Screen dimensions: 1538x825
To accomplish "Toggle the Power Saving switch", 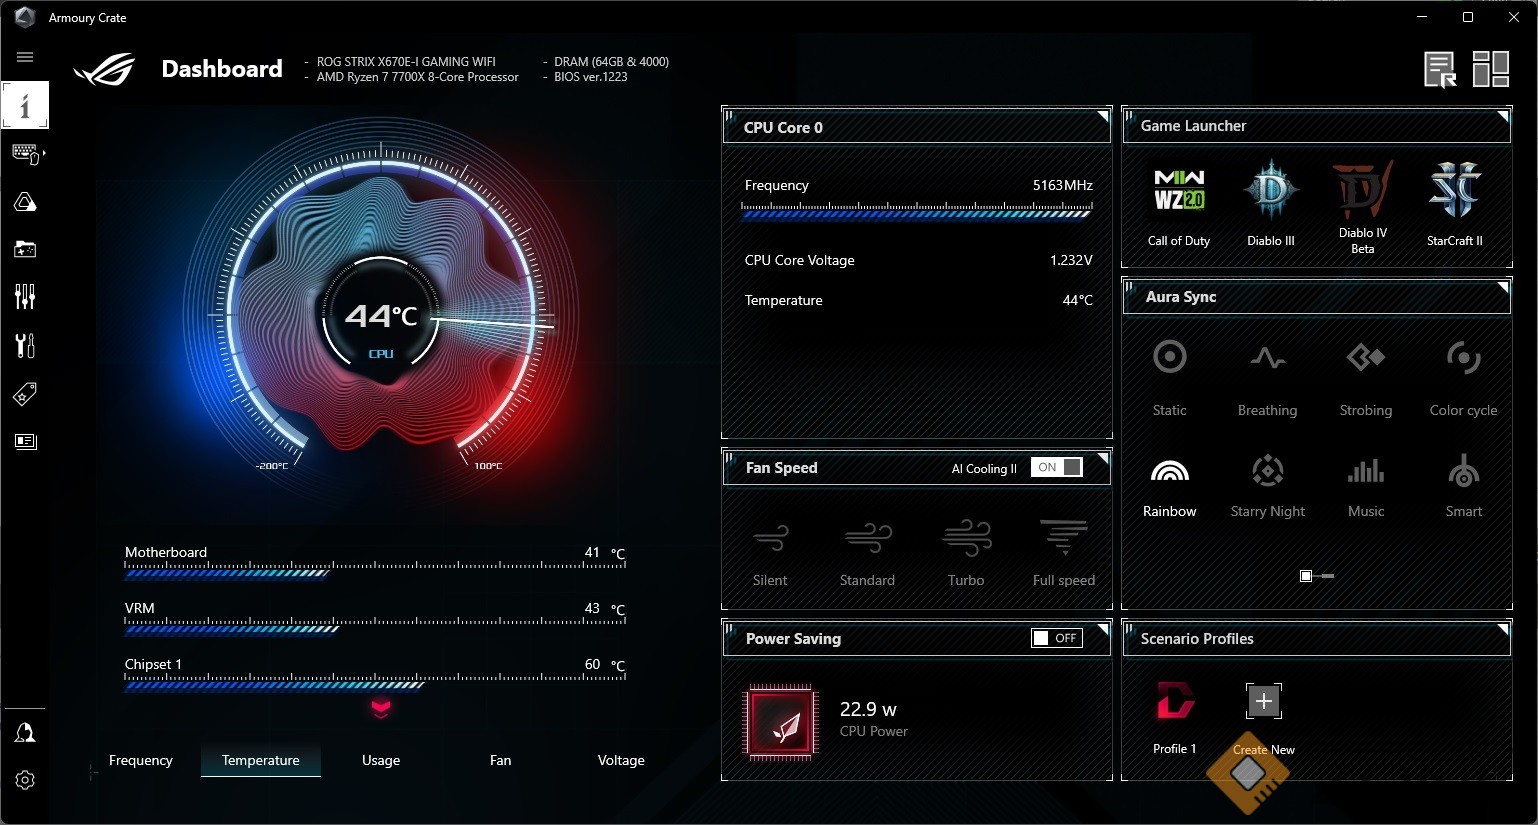I will [x=1057, y=638].
